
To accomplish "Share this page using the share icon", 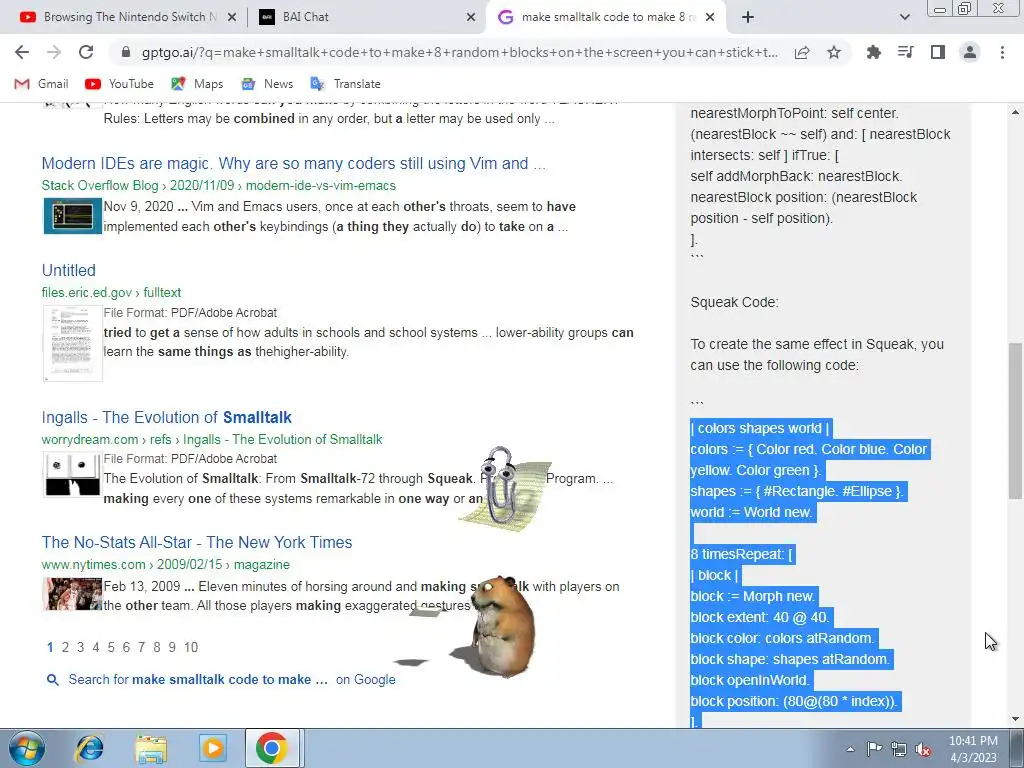I will [802, 53].
